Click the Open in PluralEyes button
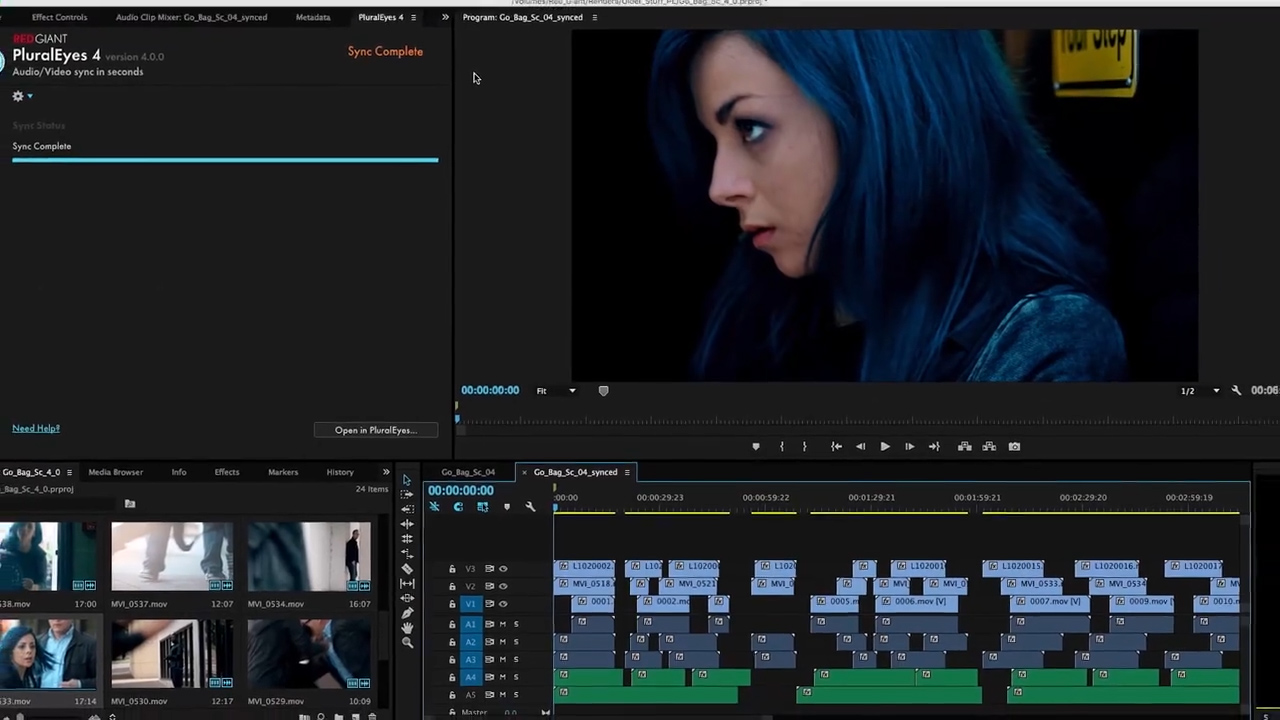 point(375,430)
